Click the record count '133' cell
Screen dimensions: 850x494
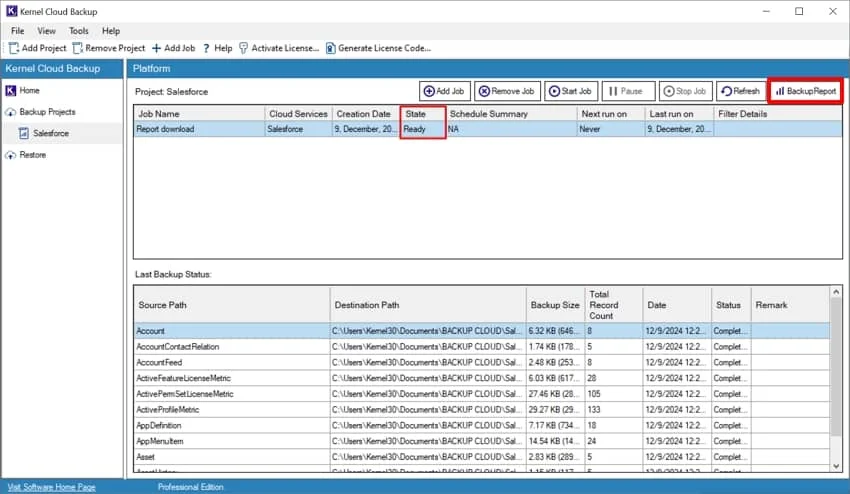pos(614,409)
